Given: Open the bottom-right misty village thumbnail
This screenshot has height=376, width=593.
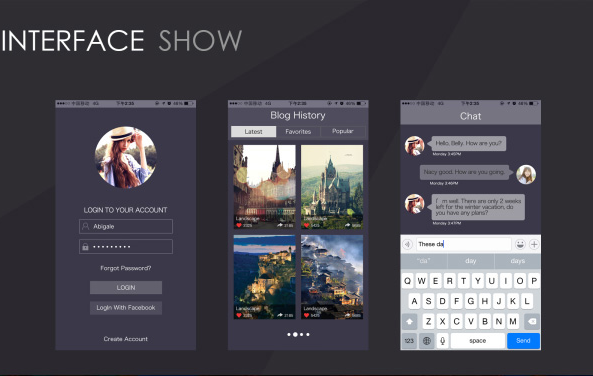Looking at the screenshot, I should click(332, 277).
